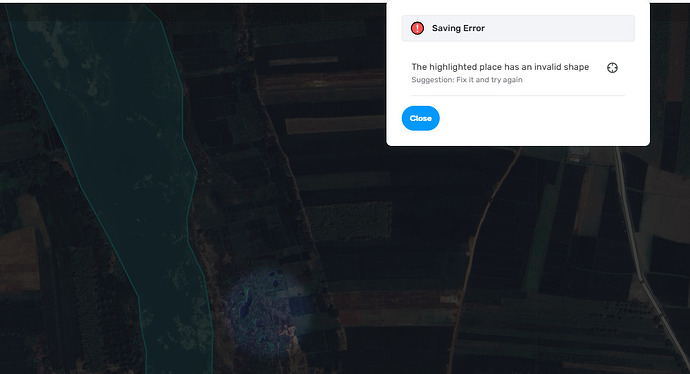This screenshot has height=374, width=690.
Task: Click the divider line below the suggestion
Action: [x=518, y=95]
